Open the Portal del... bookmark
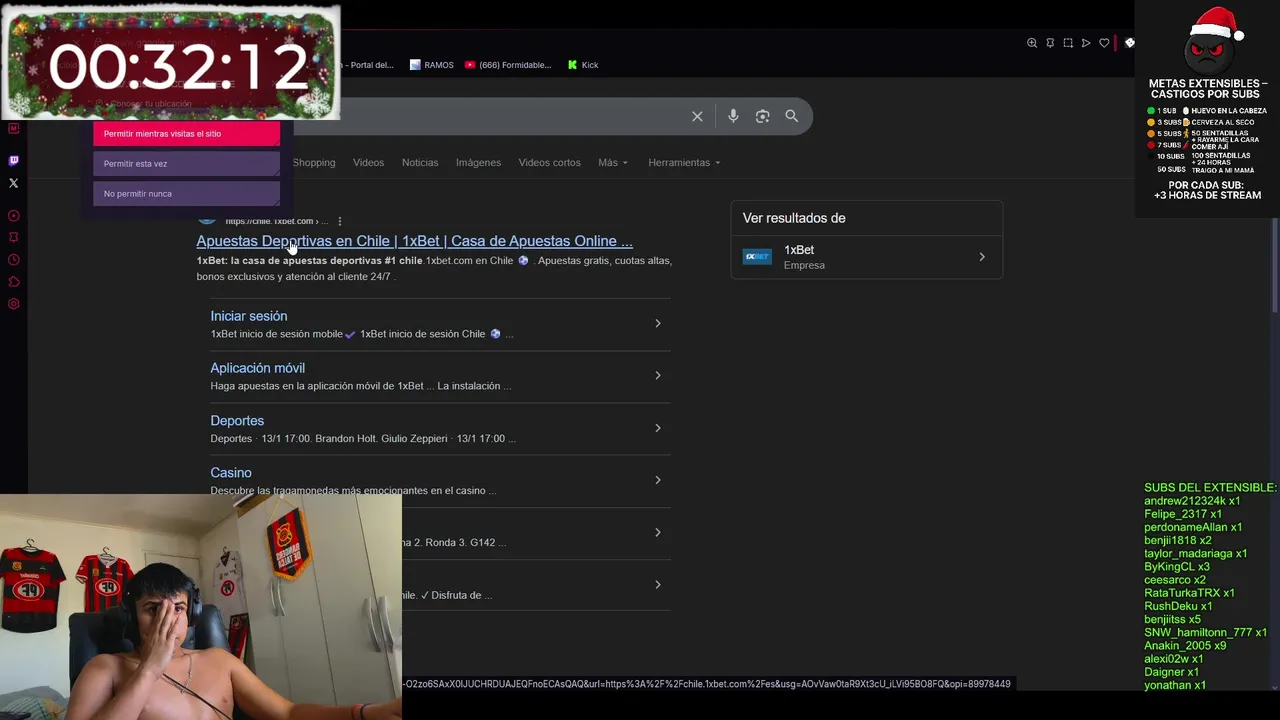Screen dimensions: 1280x720 pyautogui.click(x=368, y=65)
